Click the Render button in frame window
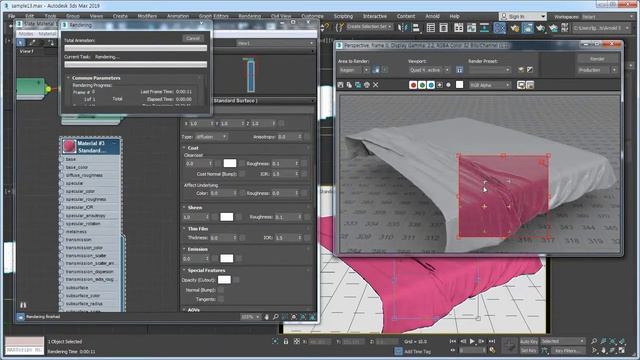This screenshot has width=640, height=360. [x=597, y=59]
